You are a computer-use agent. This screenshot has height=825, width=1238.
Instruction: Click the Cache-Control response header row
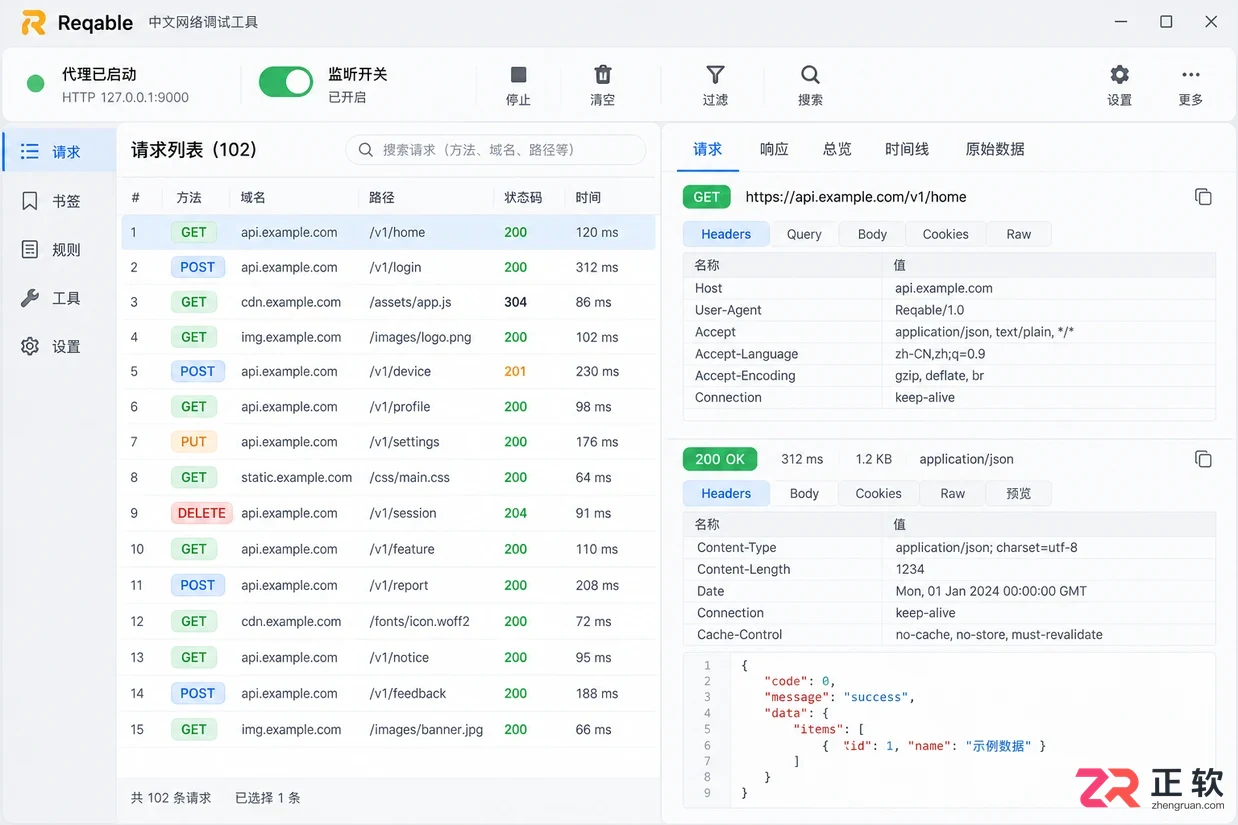[x=949, y=635]
